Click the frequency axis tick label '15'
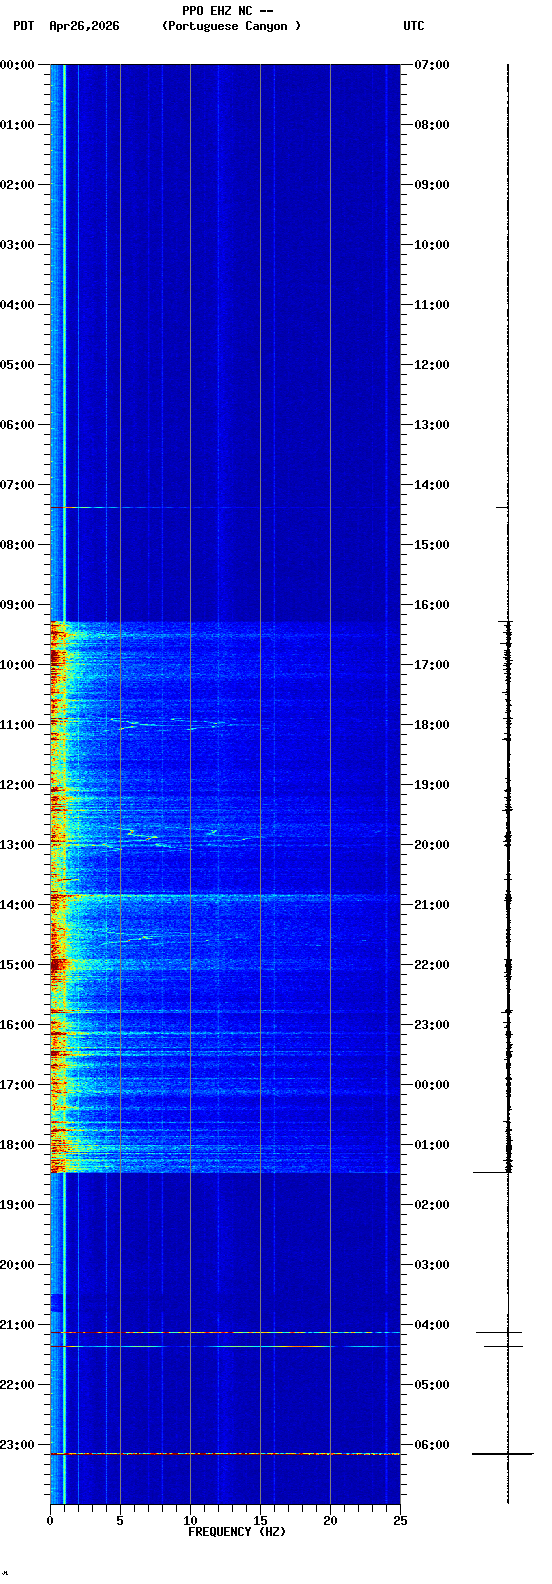 point(260,1521)
